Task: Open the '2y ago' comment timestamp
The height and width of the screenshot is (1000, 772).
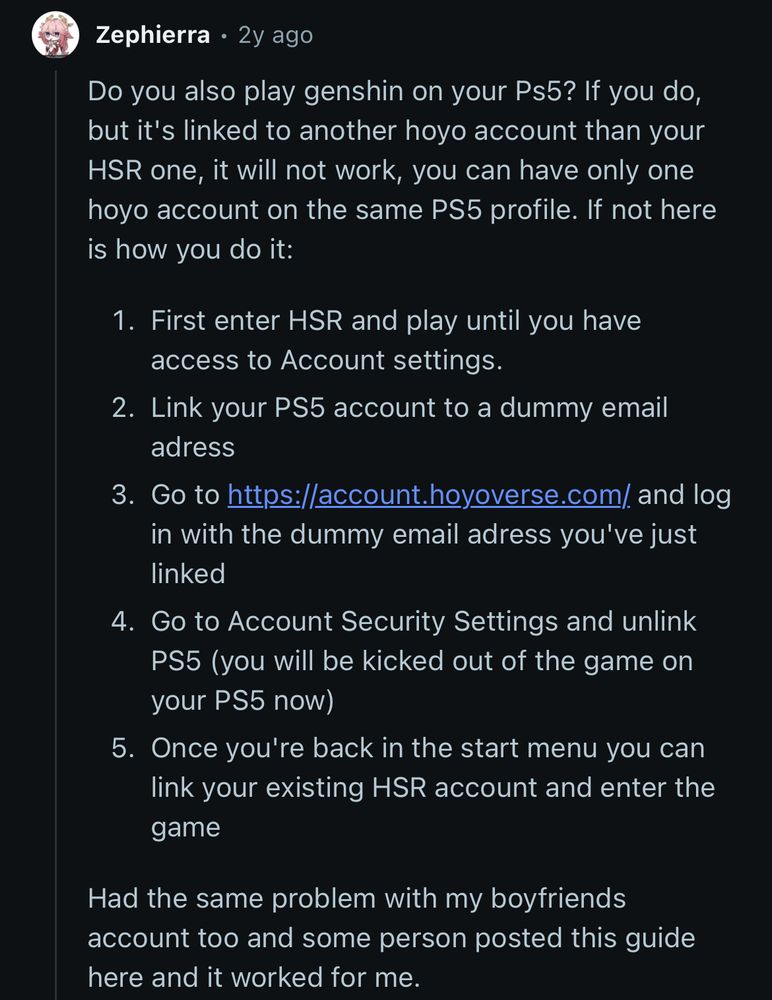Action: click(276, 35)
